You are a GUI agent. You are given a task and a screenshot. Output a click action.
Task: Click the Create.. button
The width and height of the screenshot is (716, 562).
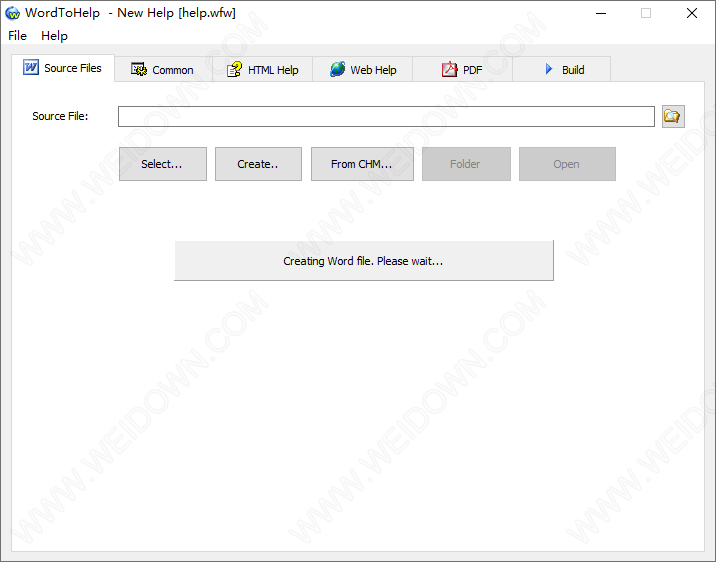[258, 164]
